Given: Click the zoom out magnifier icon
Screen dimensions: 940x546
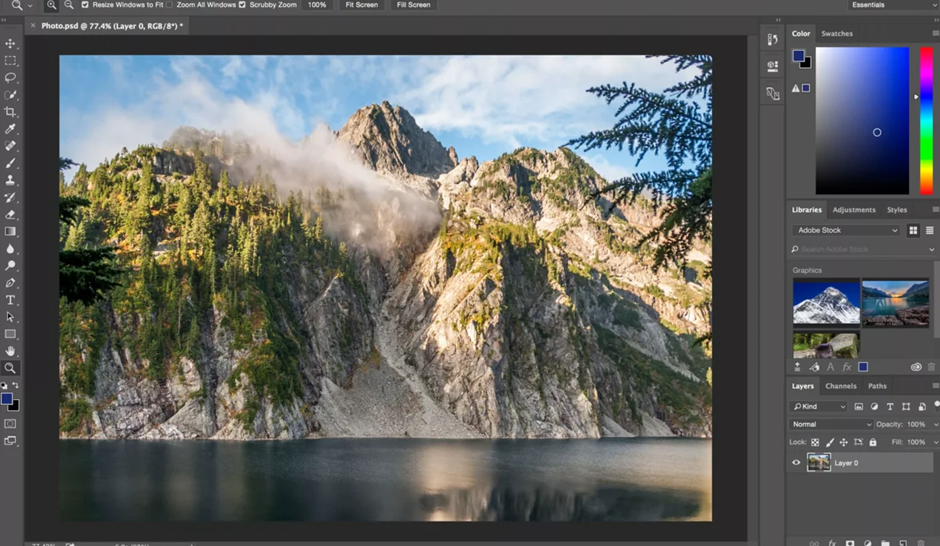Looking at the screenshot, I should (x=68, y=5).
